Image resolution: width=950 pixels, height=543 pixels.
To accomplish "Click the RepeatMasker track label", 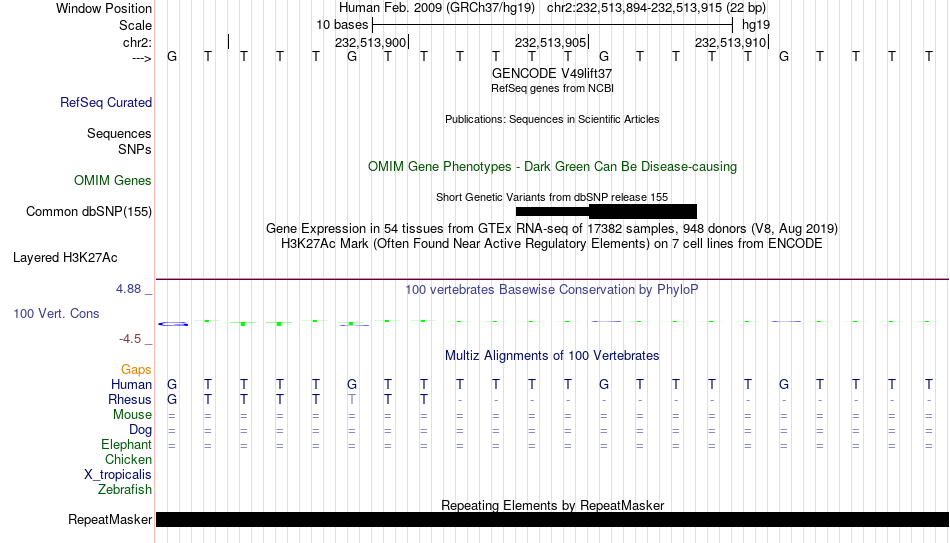I will [110, 519].
